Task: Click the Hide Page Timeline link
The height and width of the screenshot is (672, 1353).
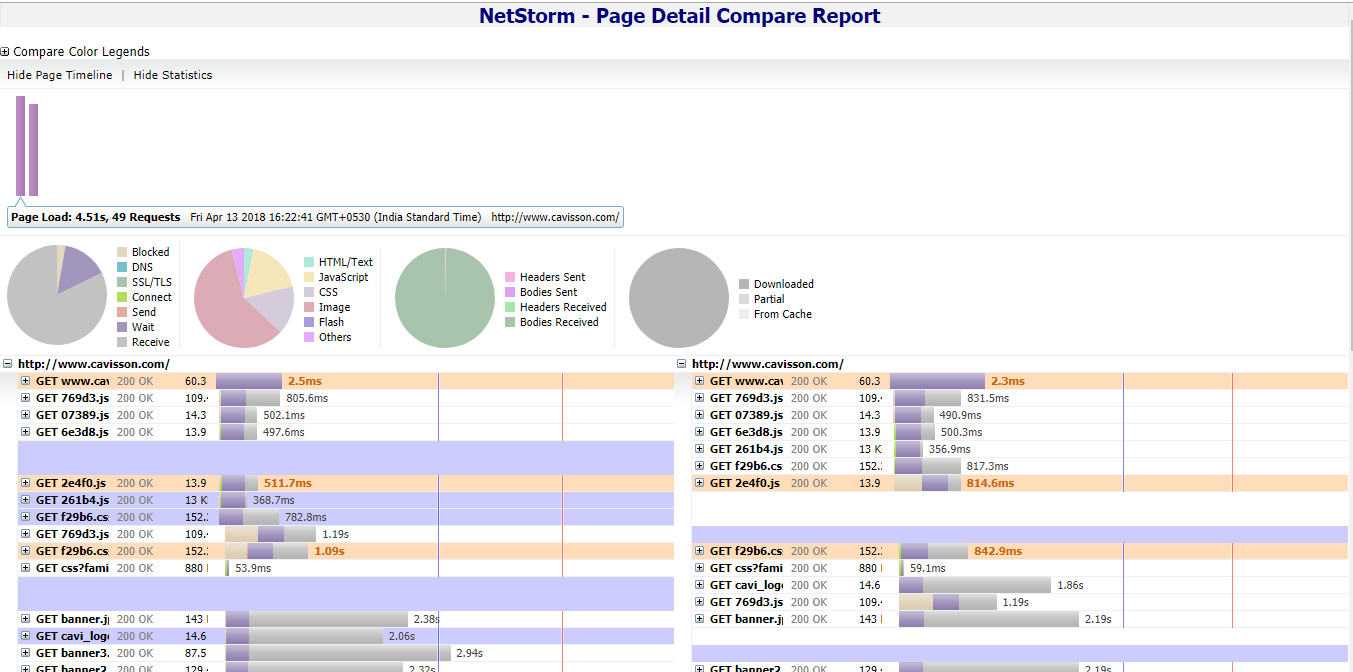Action: tap(60, 75)
